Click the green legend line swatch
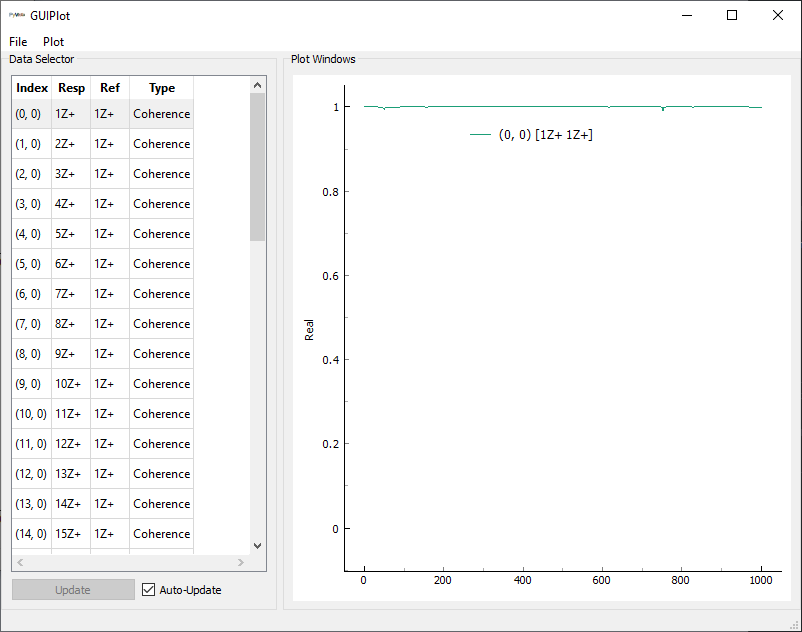Viewport: 802px width, 632px height. point(480,134)
